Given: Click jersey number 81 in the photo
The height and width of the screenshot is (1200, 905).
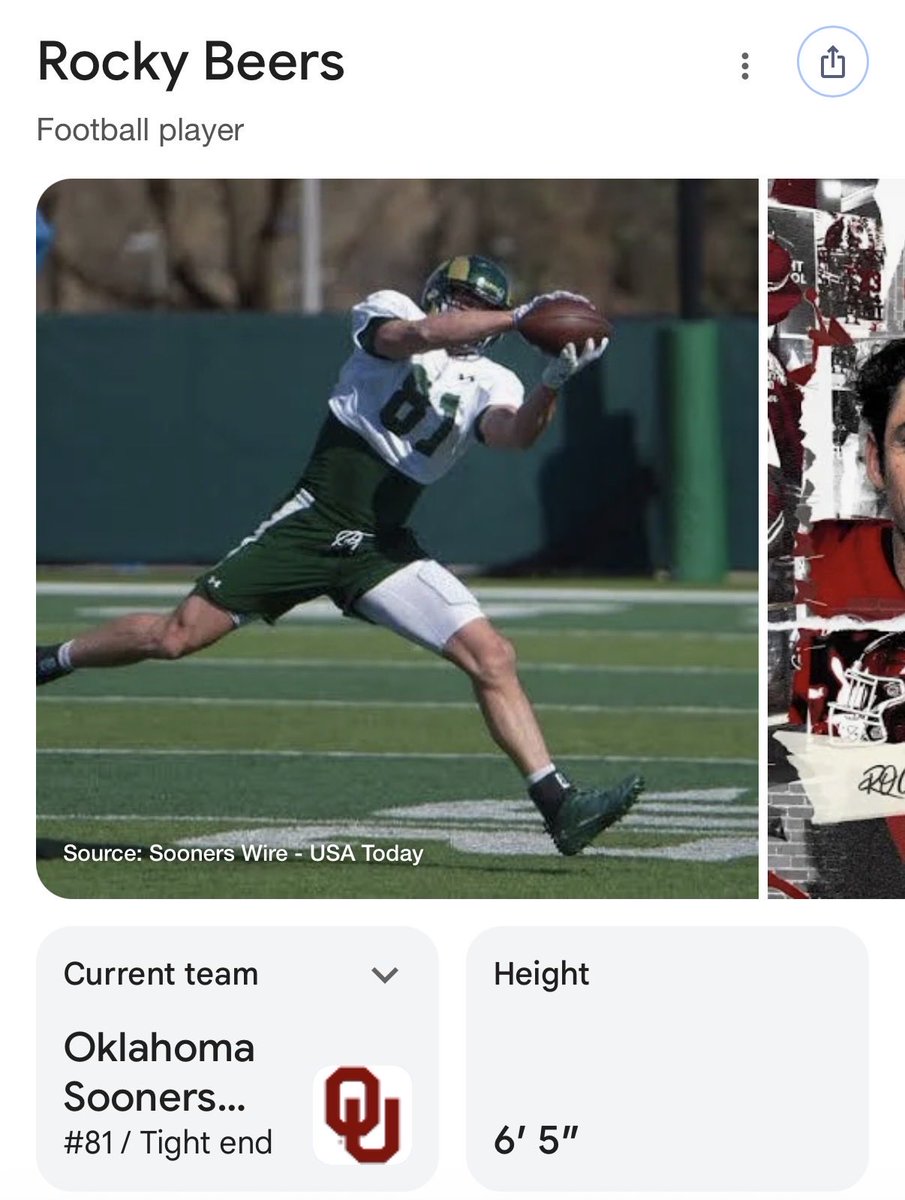Looking at the screenshot, I should pyautogui.click(x=420, y=406).
